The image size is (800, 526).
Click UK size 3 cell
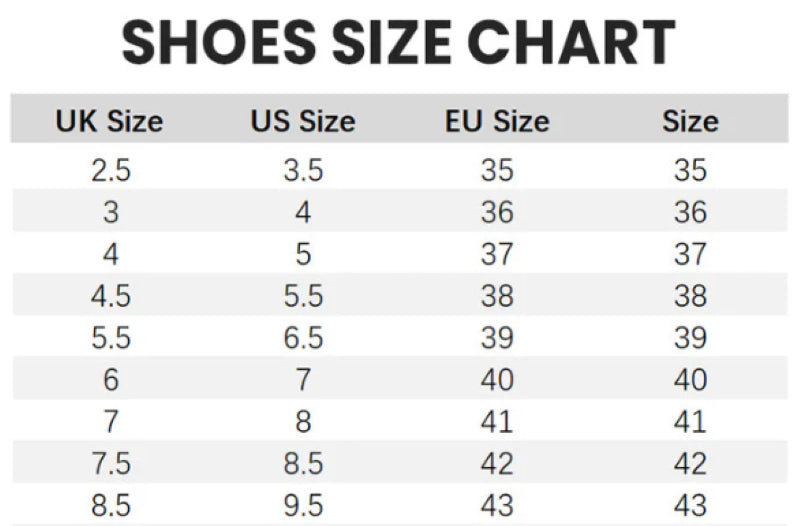pos(110,213)
